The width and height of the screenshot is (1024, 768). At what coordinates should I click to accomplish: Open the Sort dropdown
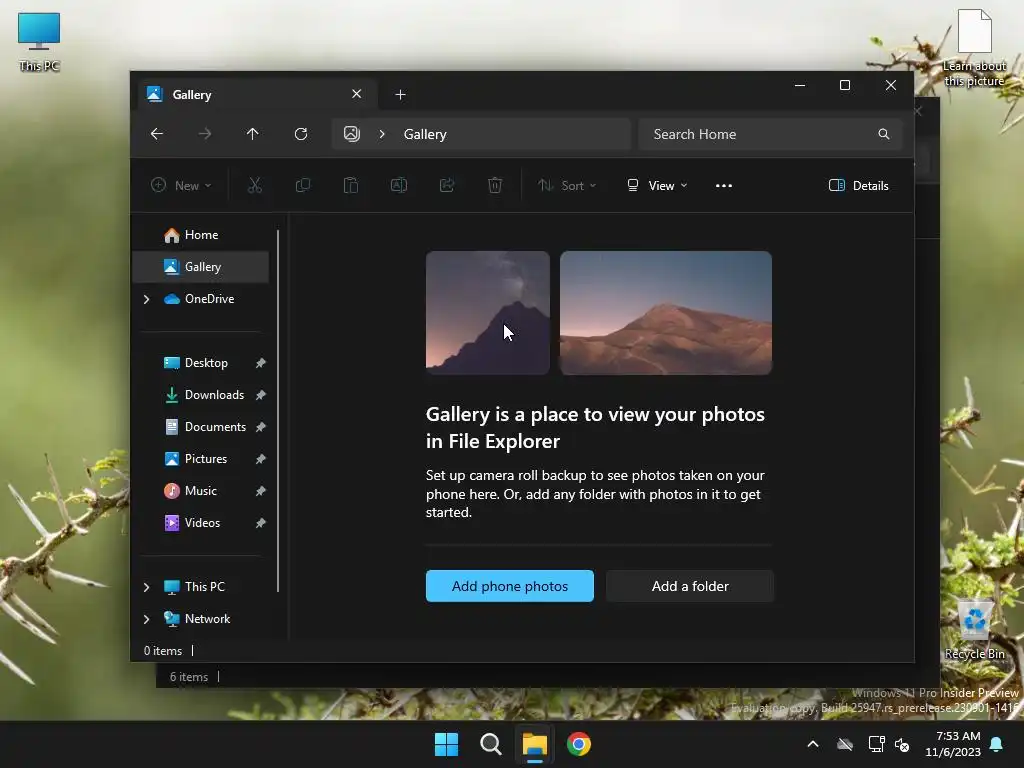click(x=567, y=185)
